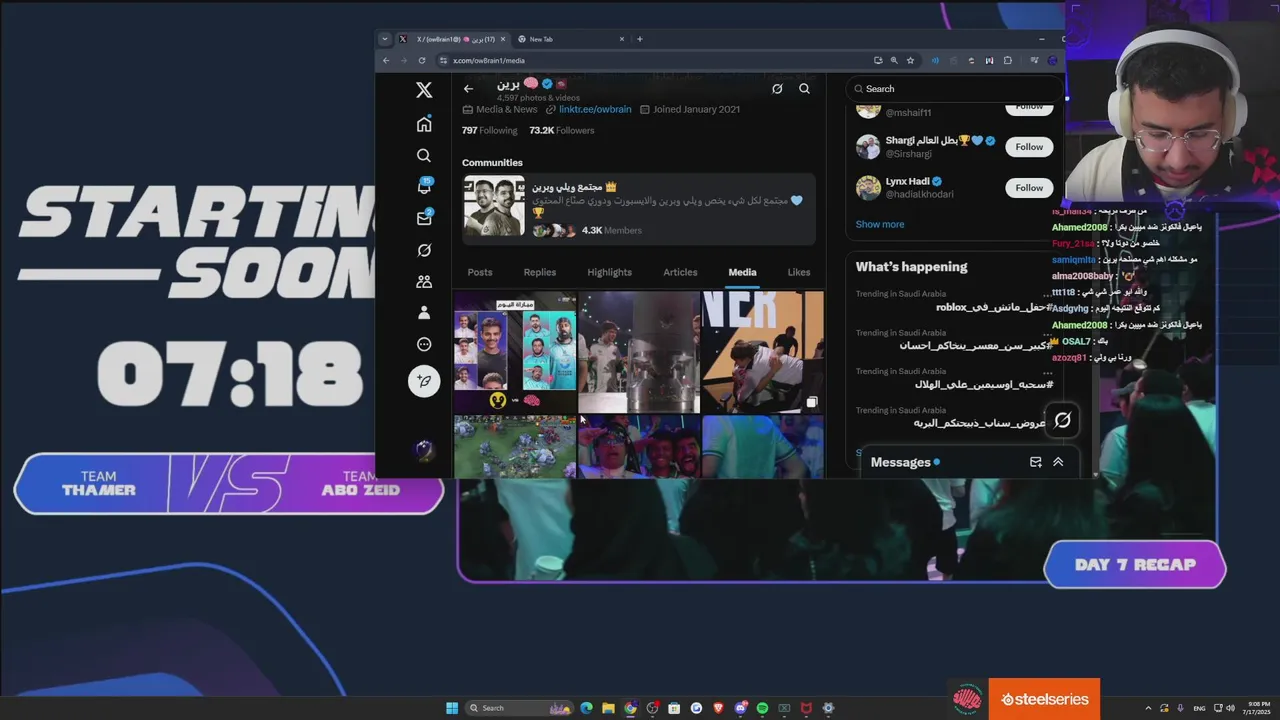
Task: Compose new message in Messages drawer
Action: tap(1036, 462)
